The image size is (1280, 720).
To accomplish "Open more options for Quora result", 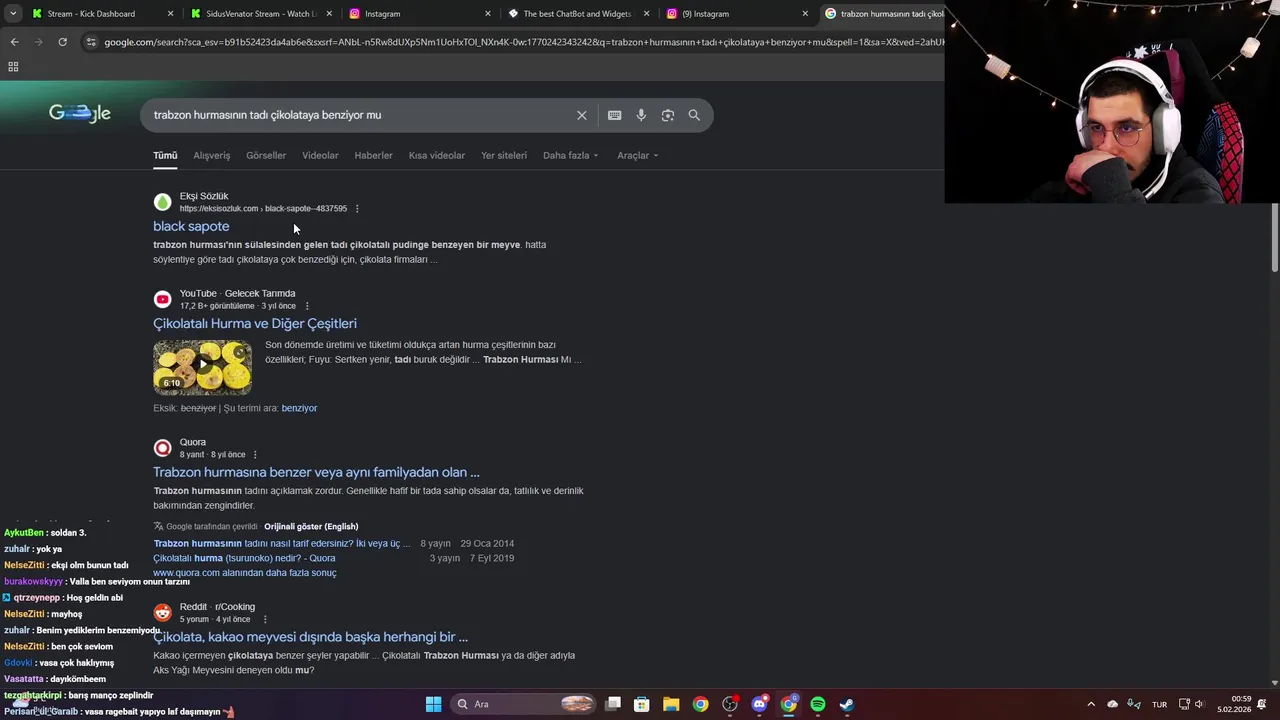I will pos(255,455).
